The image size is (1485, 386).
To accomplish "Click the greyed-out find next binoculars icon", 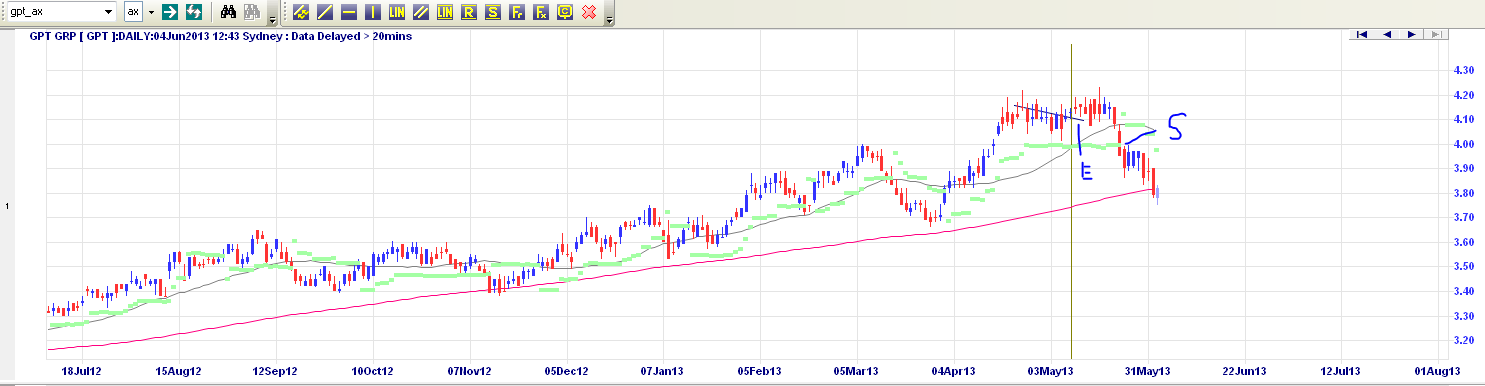I will [252, 12].
